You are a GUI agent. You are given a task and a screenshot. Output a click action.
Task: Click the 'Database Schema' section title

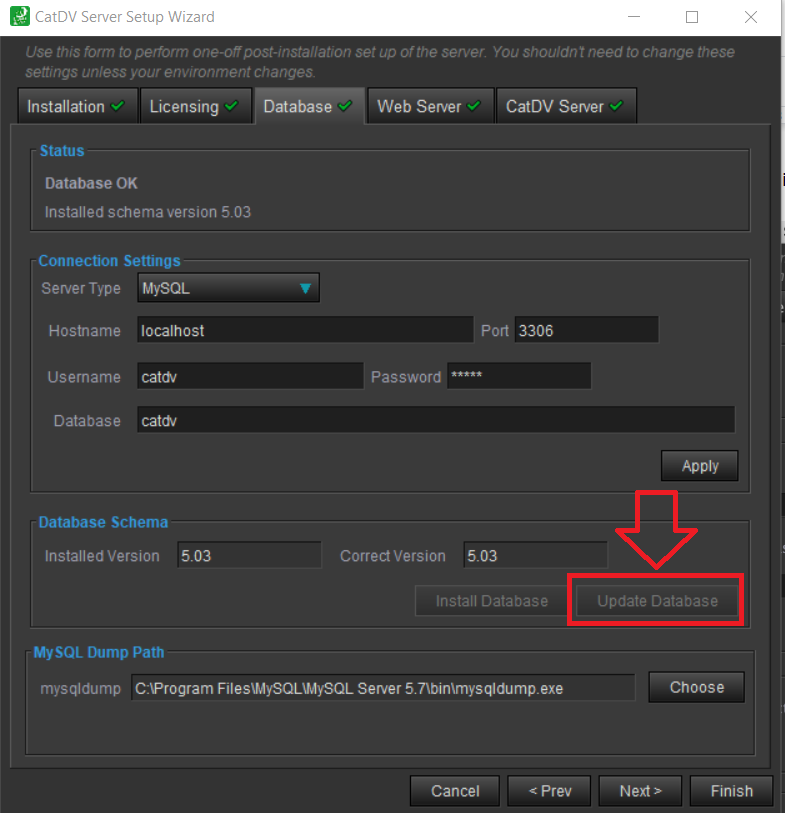click(x=103, y=522)
